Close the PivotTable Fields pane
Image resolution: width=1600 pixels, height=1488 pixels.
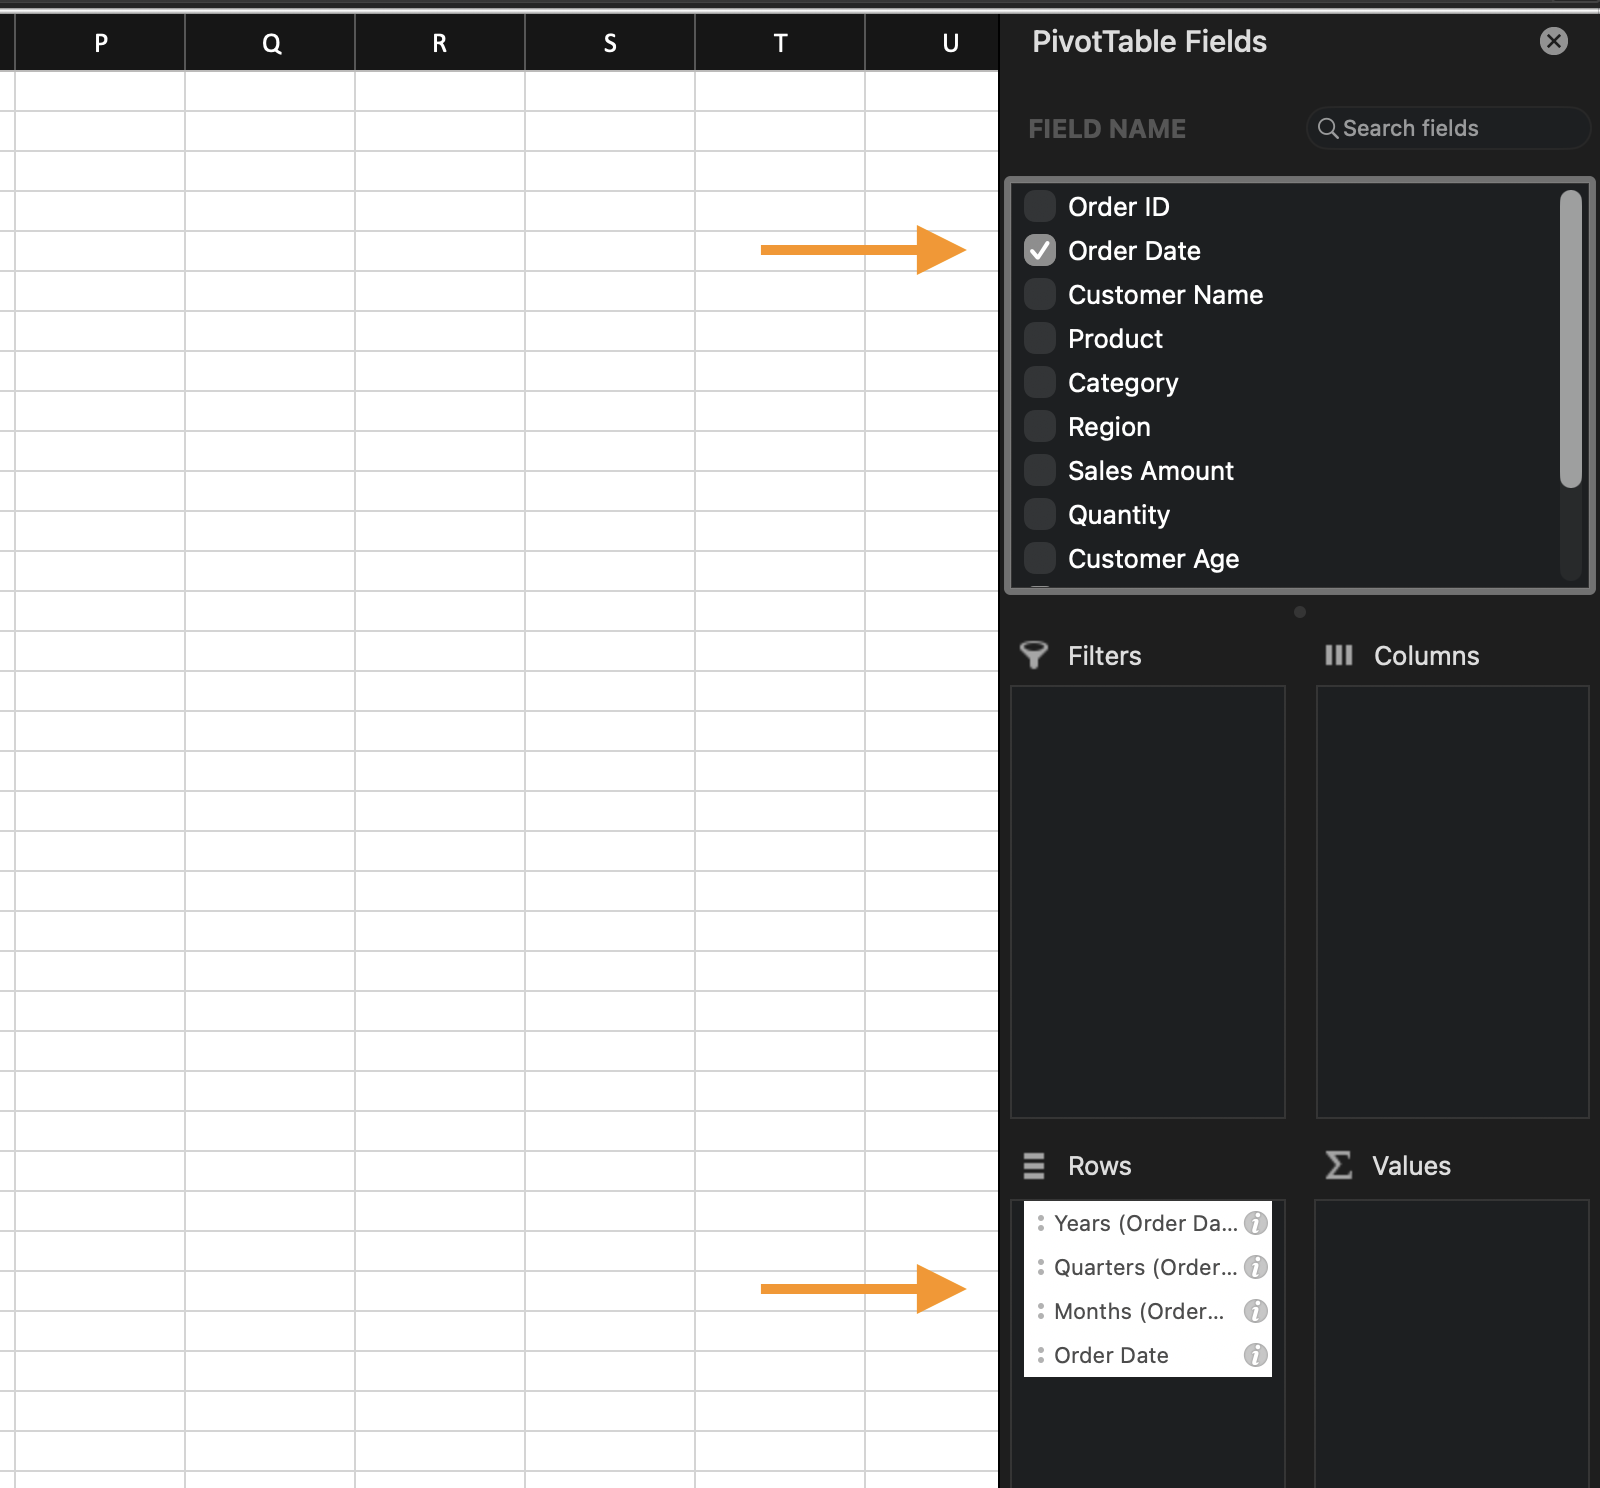[x=1553, y=41]
